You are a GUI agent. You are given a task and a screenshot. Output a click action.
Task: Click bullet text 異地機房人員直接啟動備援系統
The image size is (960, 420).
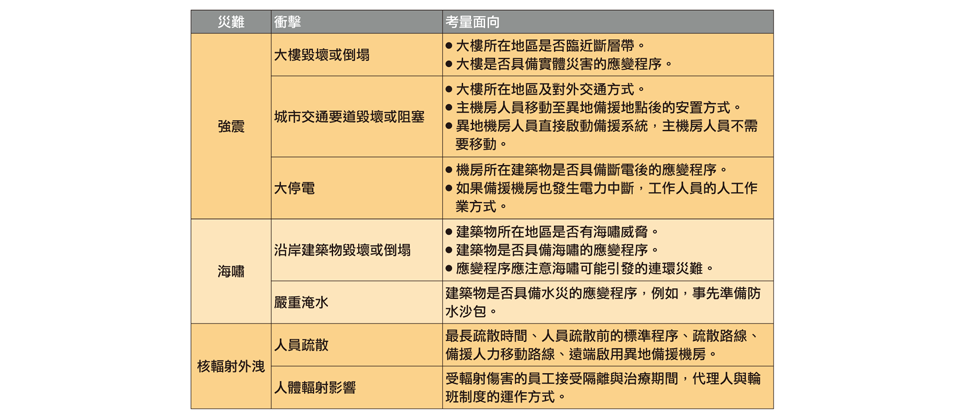(550, 126)
